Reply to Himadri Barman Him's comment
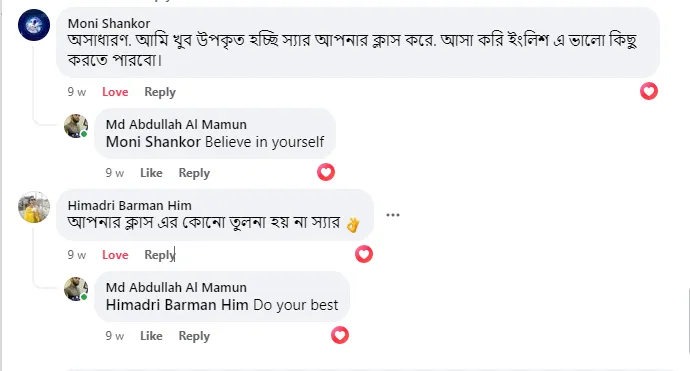Screen dimensions: 690x371 click(160, 255)
